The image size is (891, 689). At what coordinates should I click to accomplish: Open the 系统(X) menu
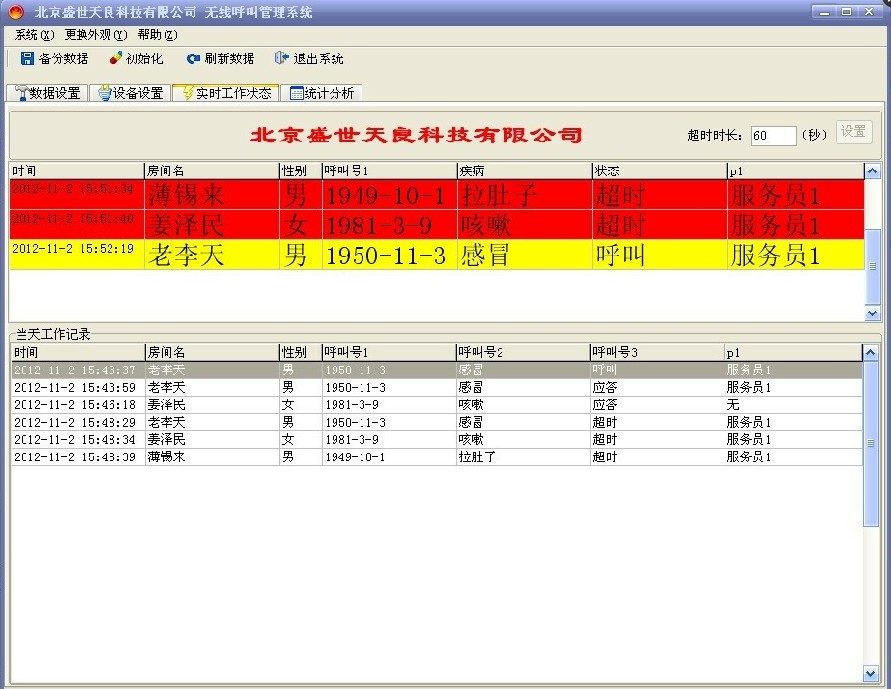(x=34, y=35)
